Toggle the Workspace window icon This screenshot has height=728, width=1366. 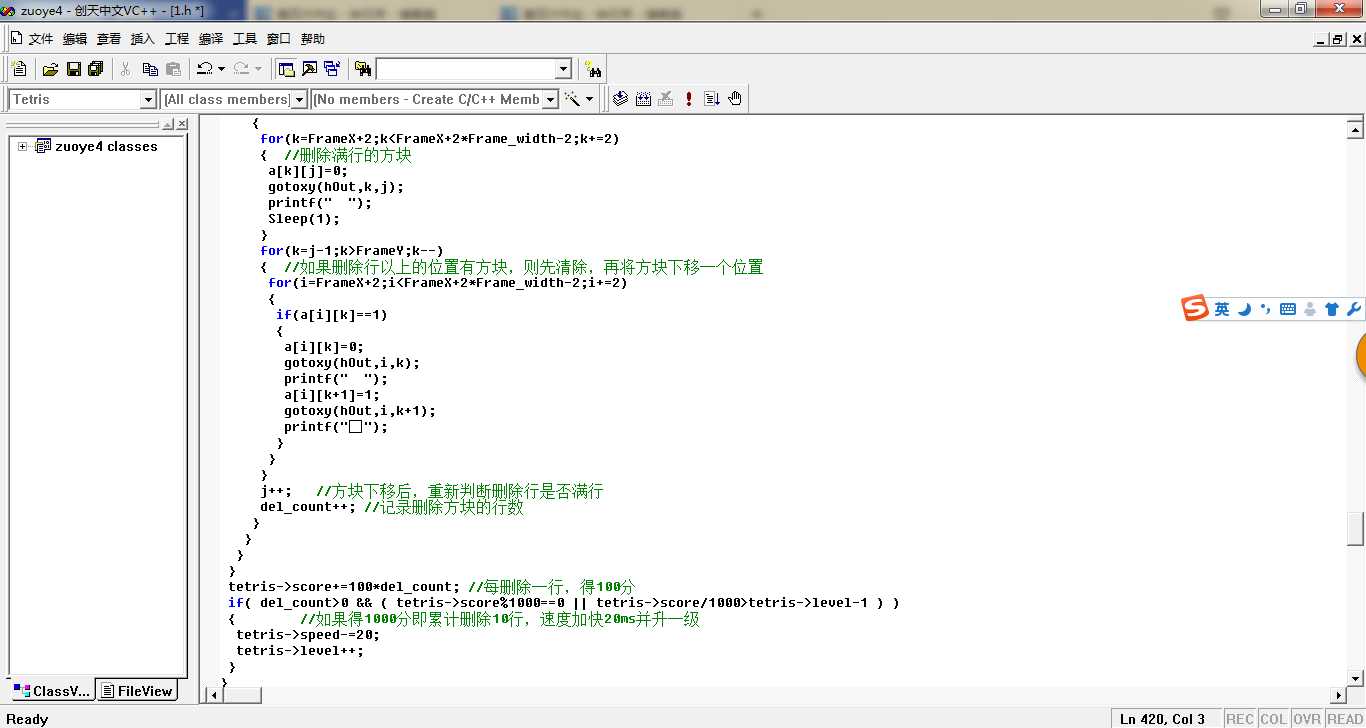pyautogui.click(x=286, y=69)
